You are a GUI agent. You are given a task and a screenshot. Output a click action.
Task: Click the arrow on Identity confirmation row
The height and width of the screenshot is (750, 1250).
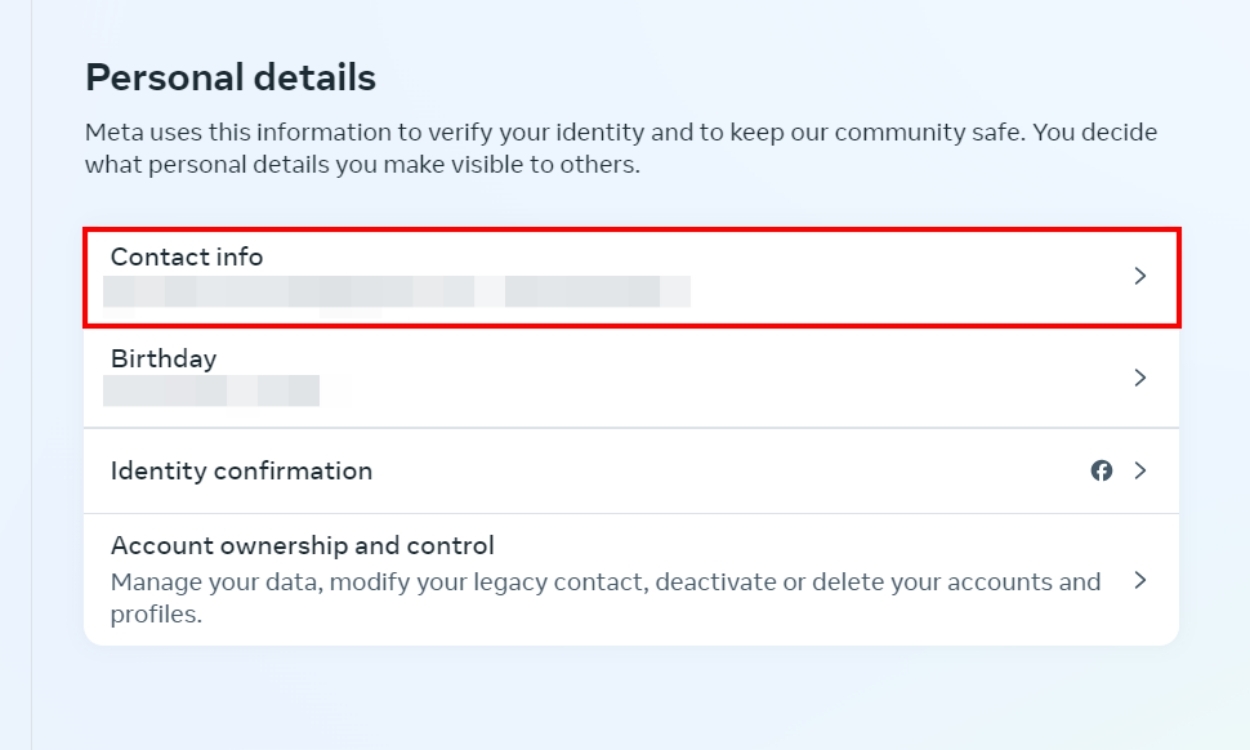pos(1140,471)
